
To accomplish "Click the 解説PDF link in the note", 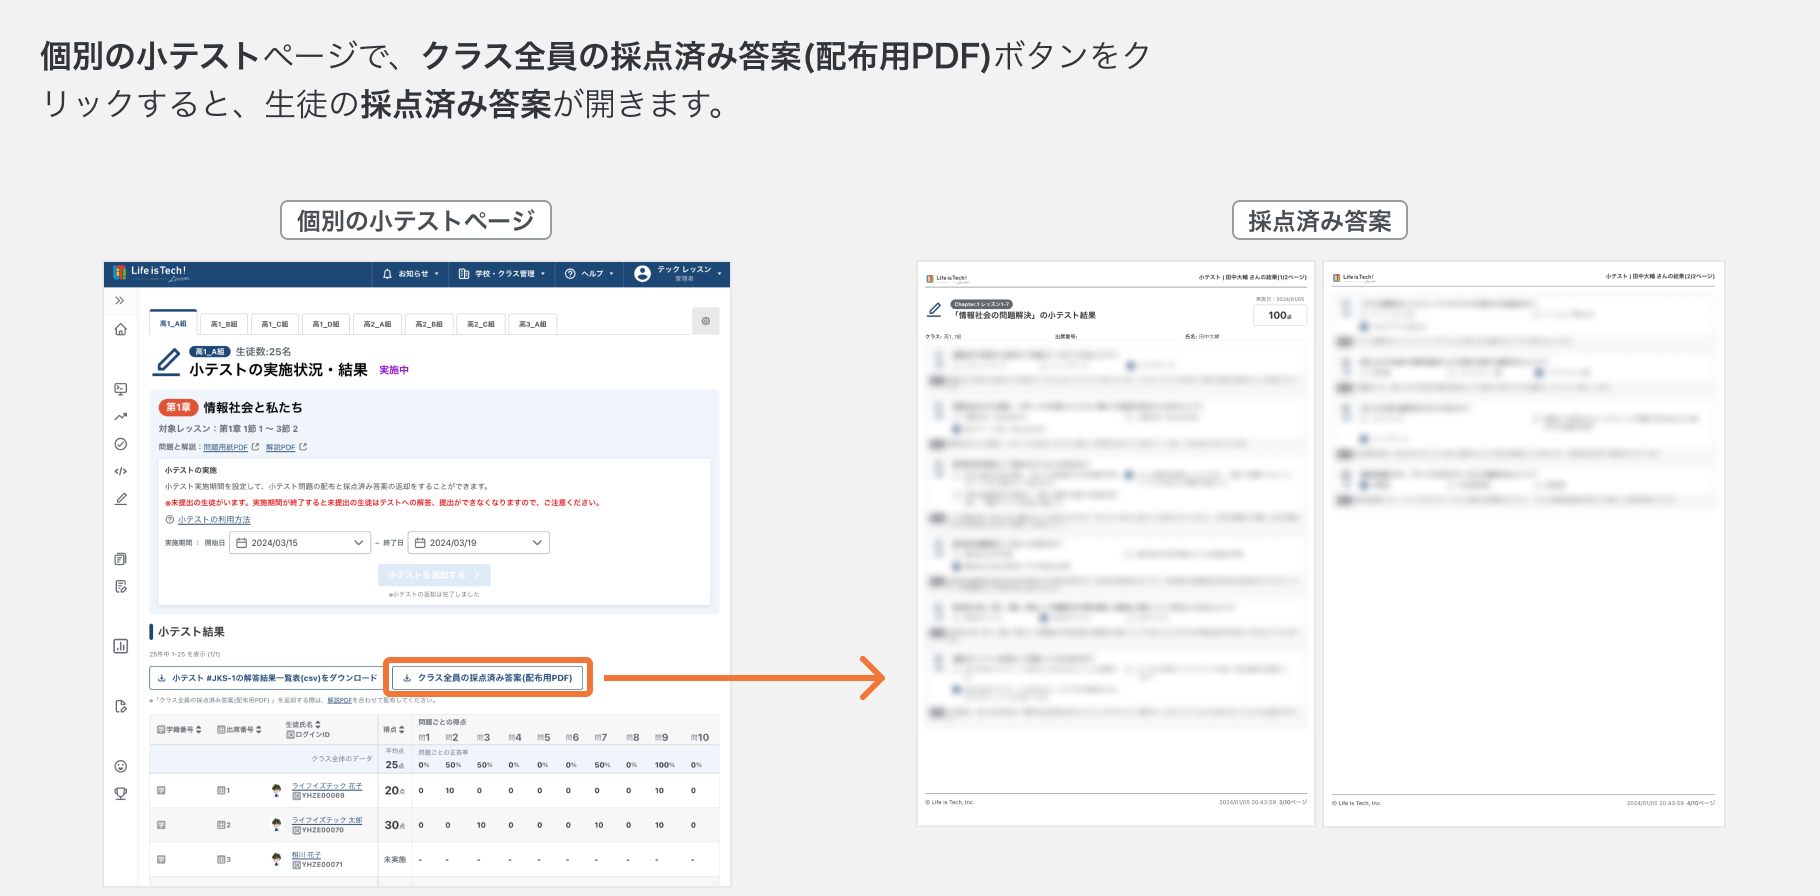I will coord(339,701).
